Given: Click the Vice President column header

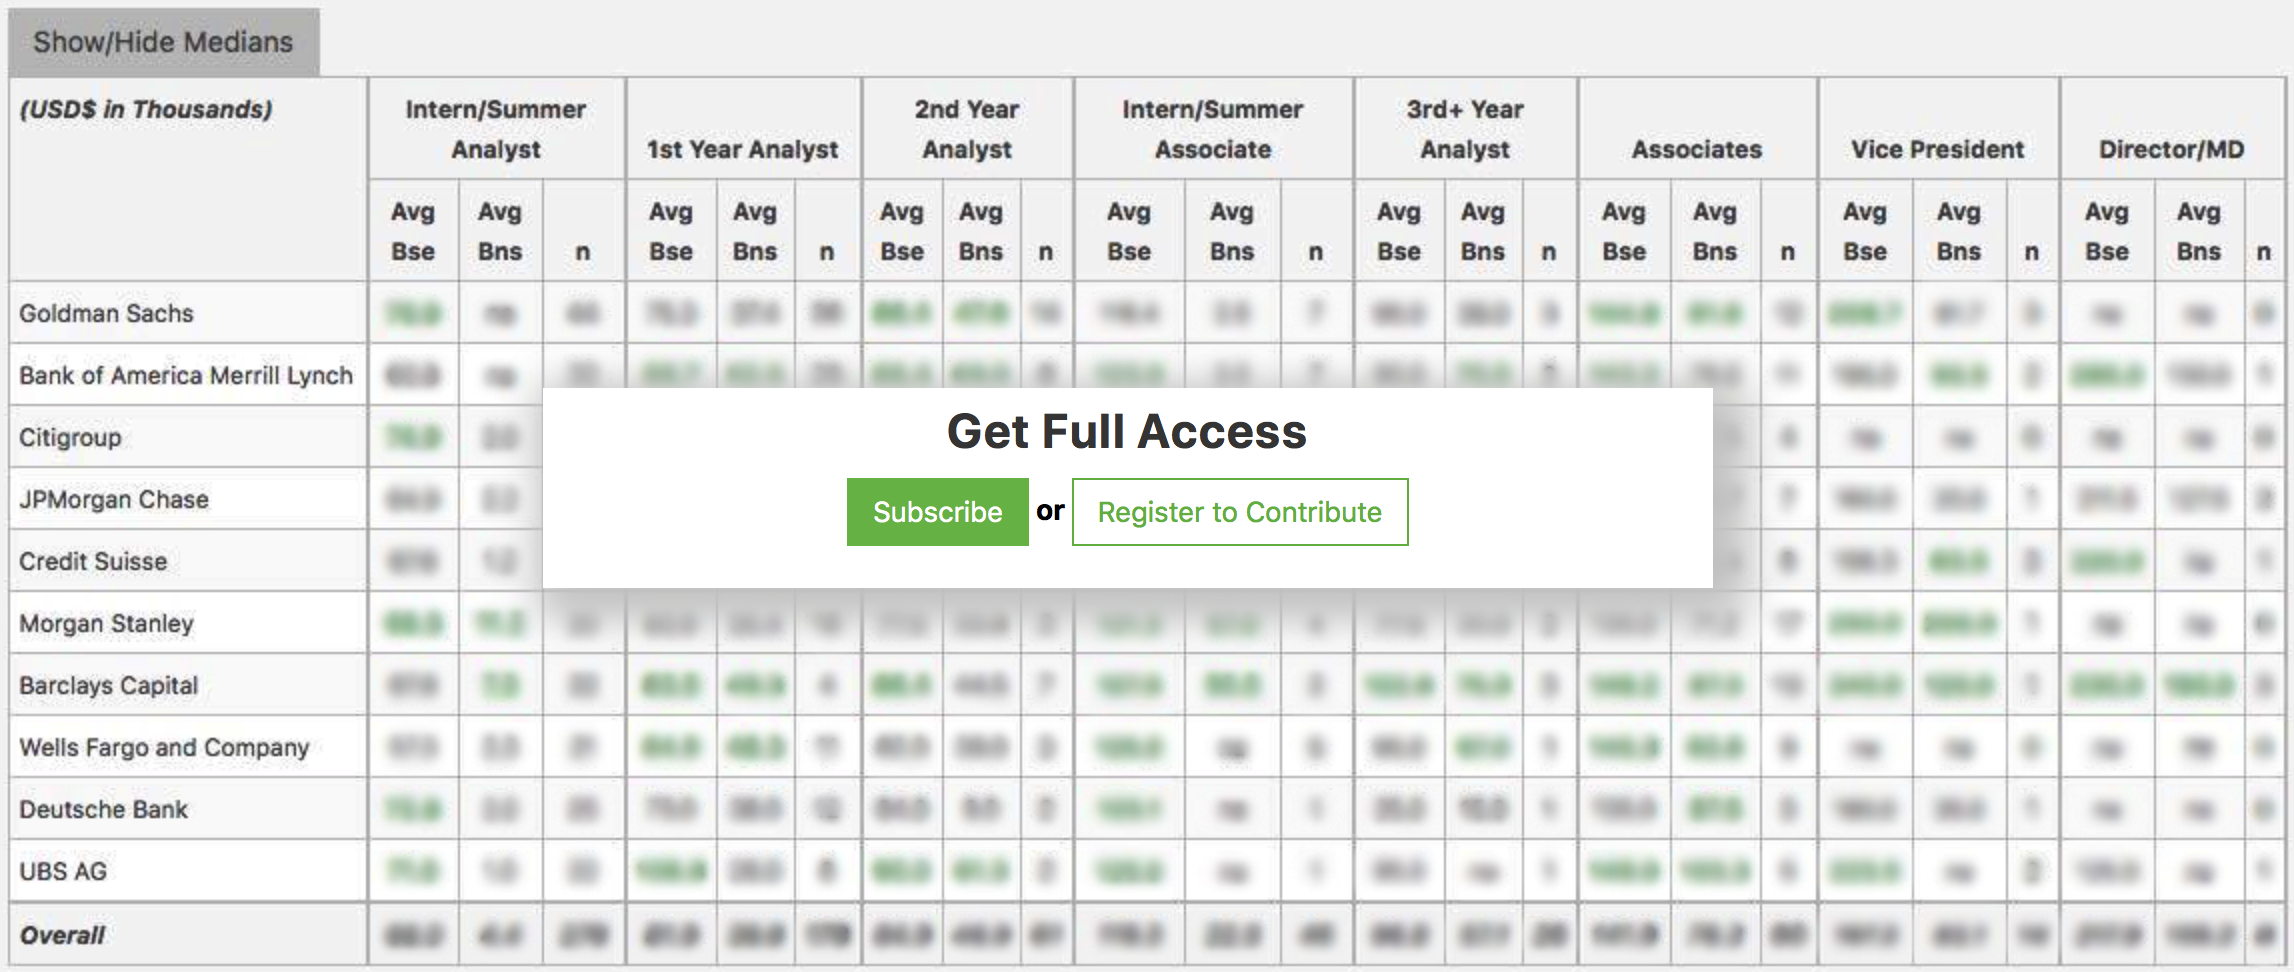Looking at the screenshot, I should coord(1937,149).
